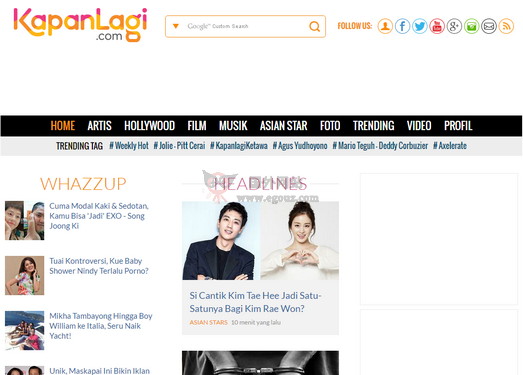Open the user profile follow icon

click(385, 26)
